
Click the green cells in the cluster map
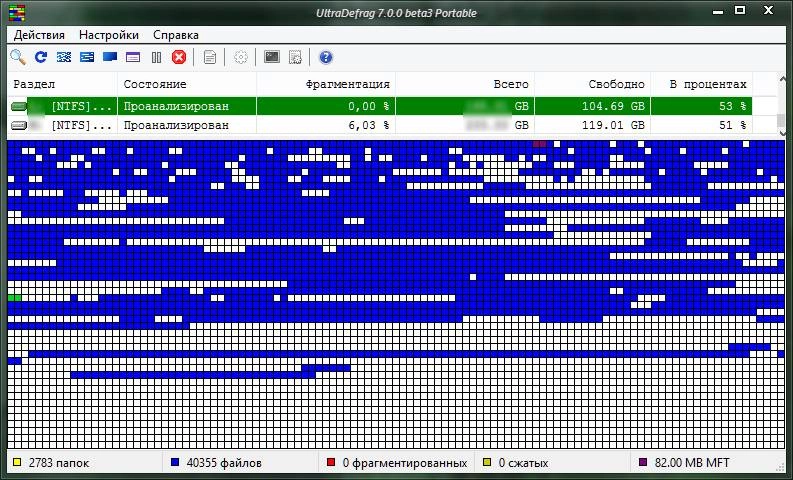click(15, 298)
